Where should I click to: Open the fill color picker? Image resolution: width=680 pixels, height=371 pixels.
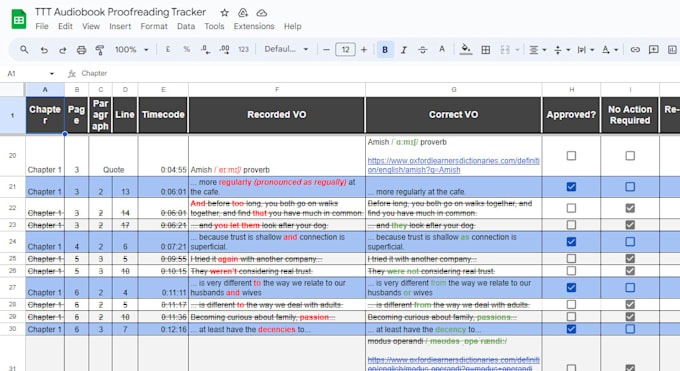tap(466, 49)
